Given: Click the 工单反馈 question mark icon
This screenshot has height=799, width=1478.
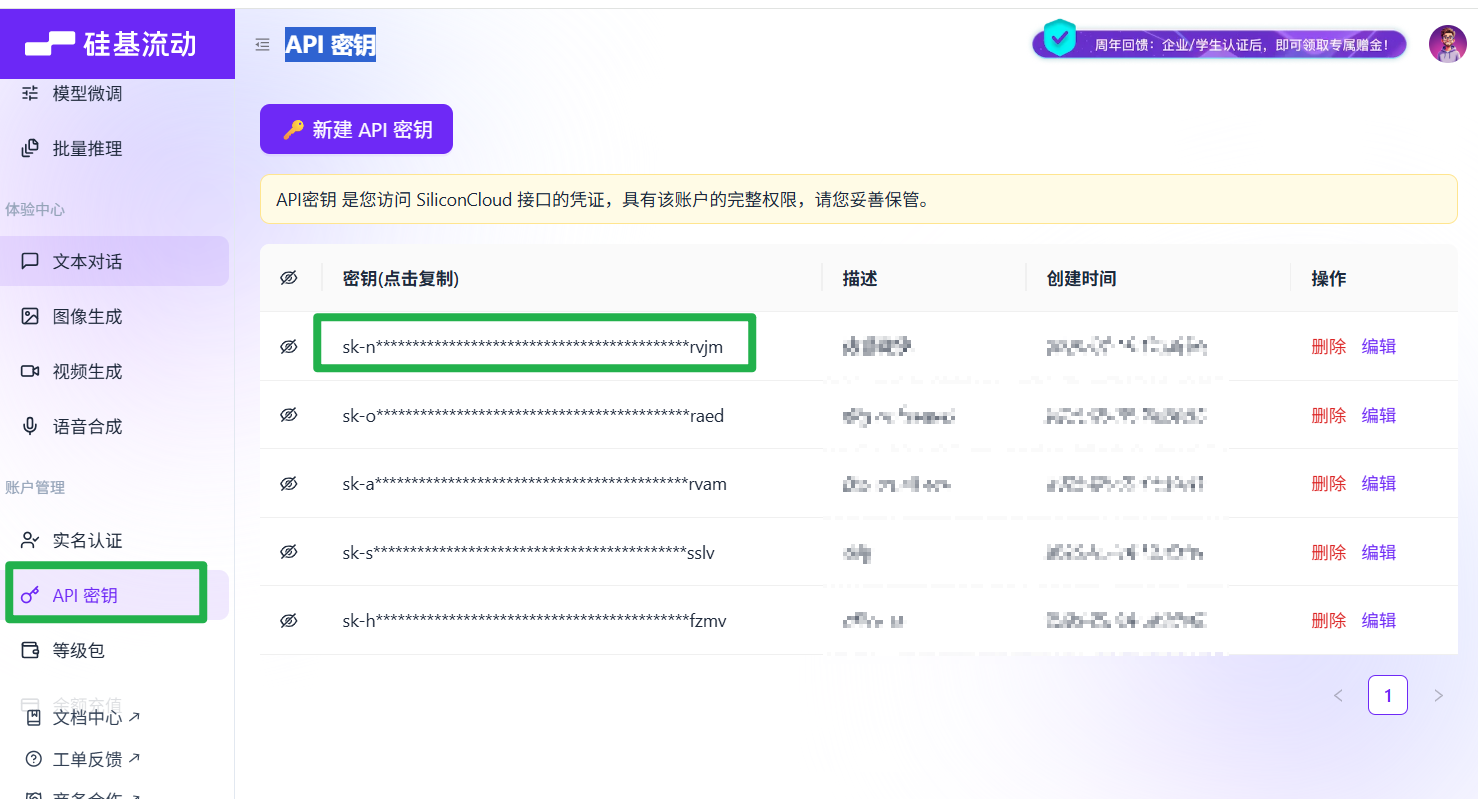Looking at the screenshot, I should (34, 759).
